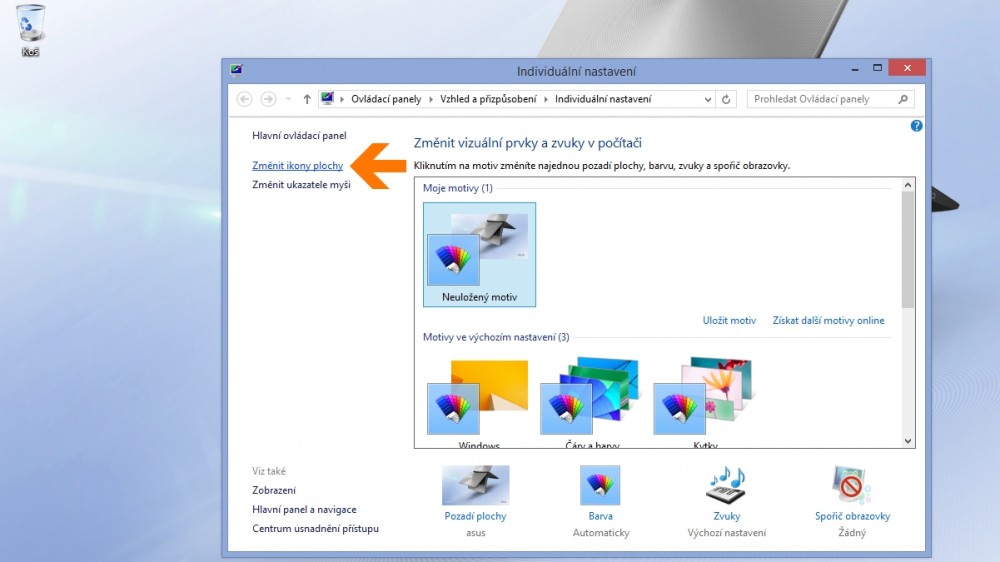
Task: Refresh the address bar view
Action: (x=727, y=99)
